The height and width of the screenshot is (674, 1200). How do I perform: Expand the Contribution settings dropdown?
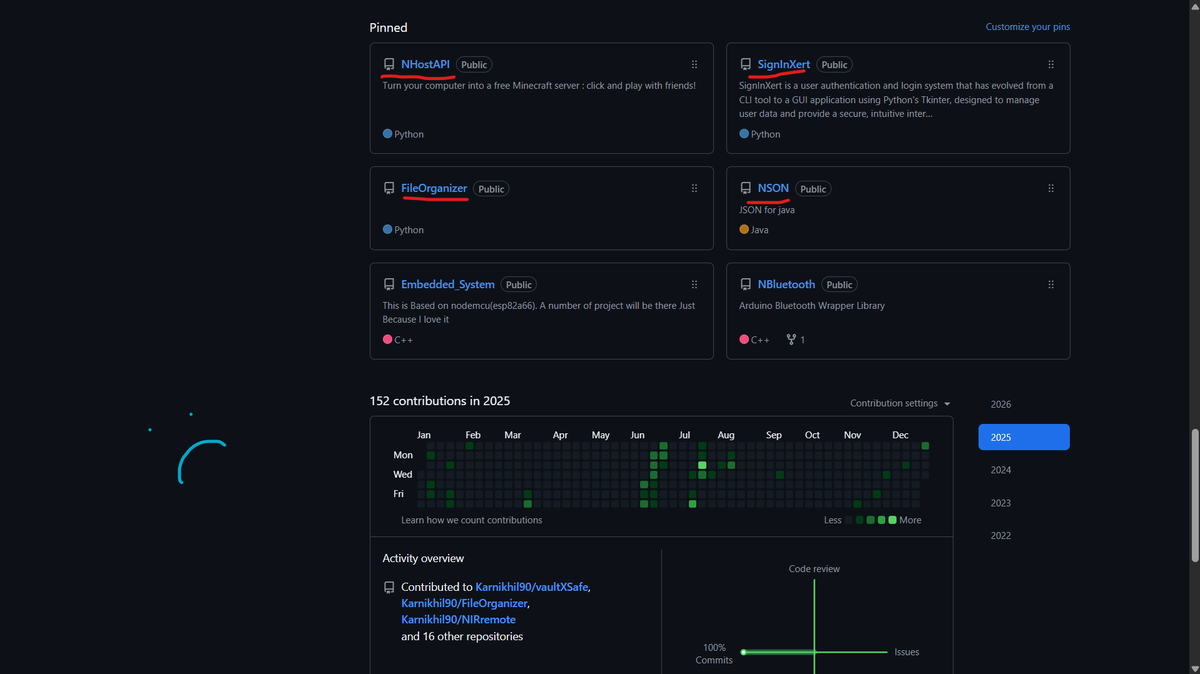point(900,403)
